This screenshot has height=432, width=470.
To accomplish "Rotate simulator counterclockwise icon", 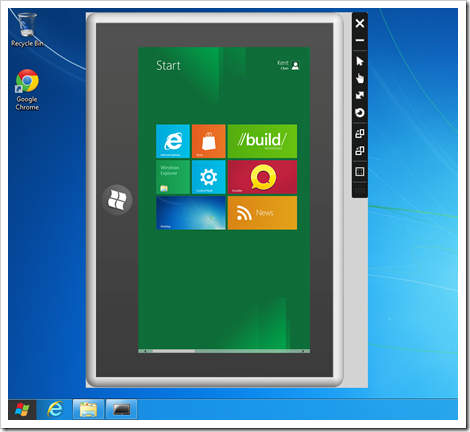I will [360, 151].
